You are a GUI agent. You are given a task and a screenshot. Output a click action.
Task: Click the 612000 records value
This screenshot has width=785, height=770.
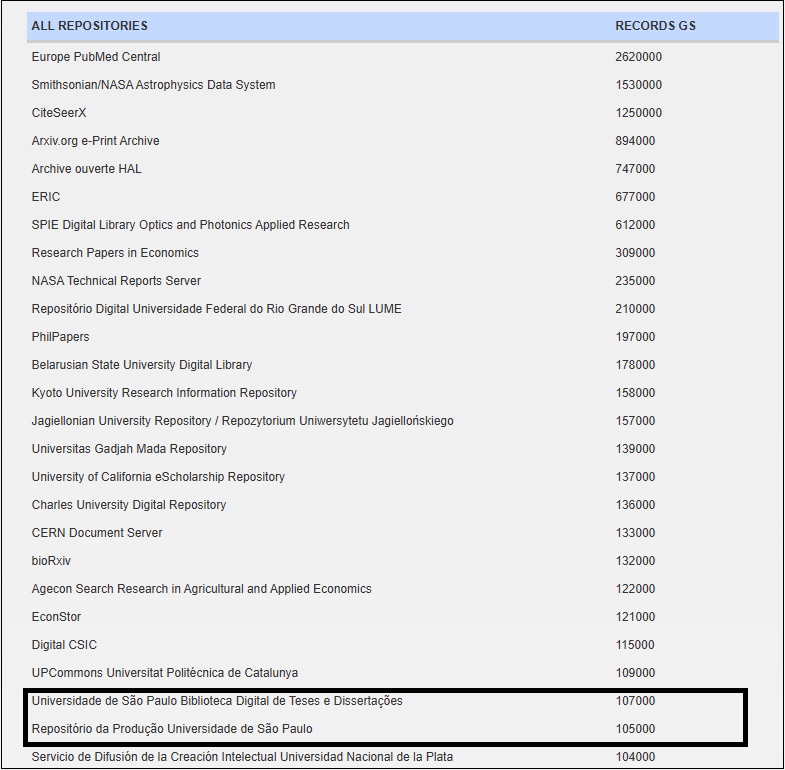tap(635, 225)
